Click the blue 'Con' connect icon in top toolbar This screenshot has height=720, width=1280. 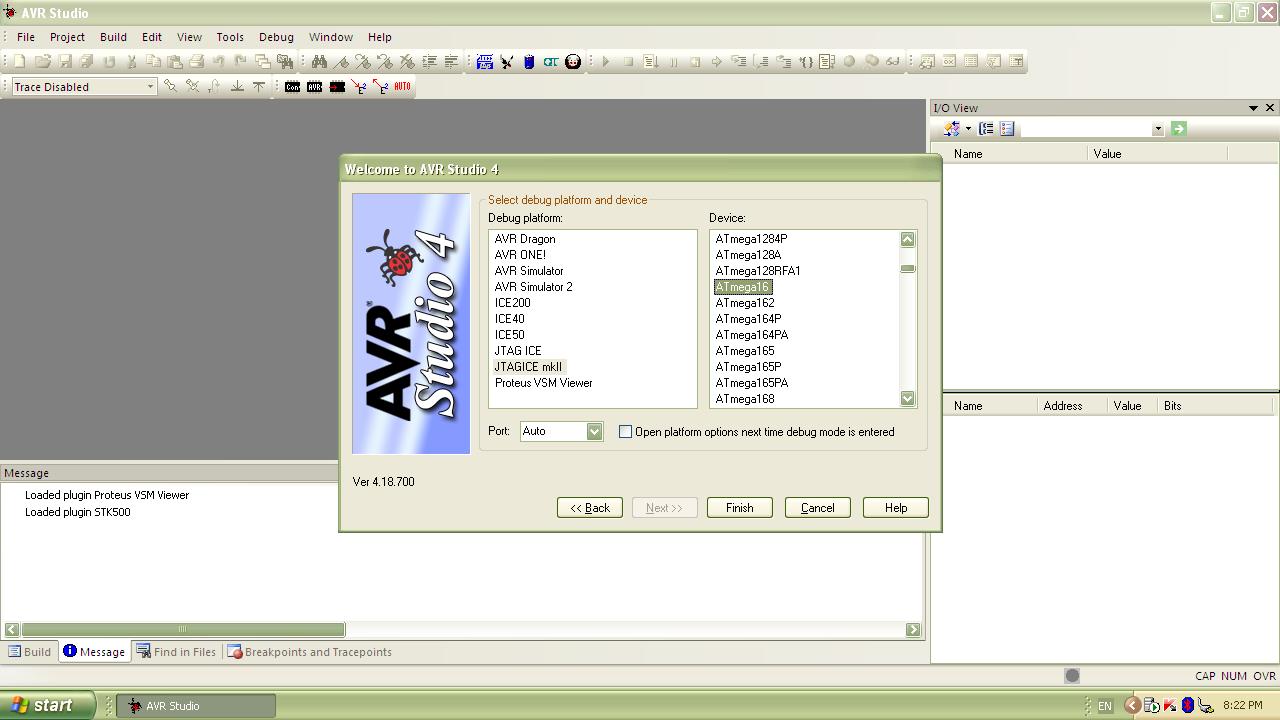pyautogui.click(x=485, y=61)
